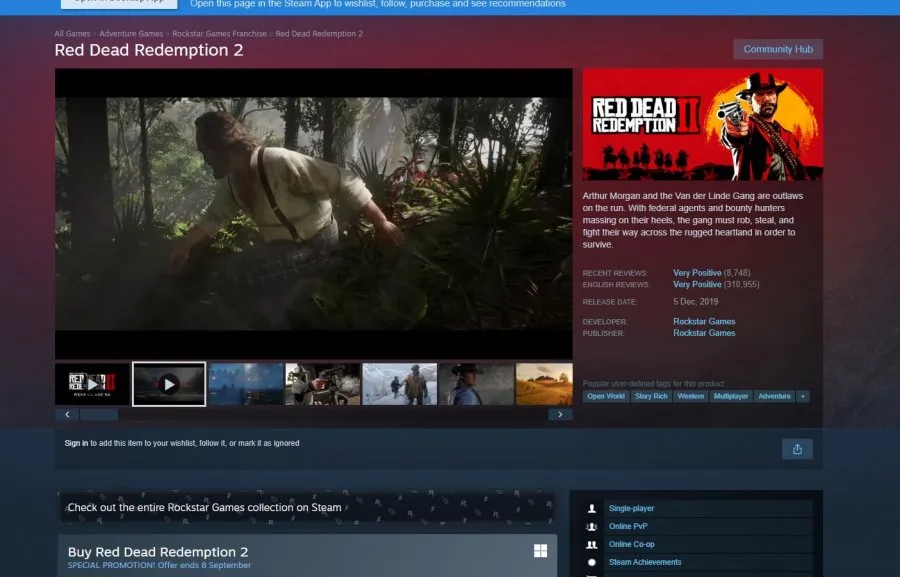
Task: Click the Sign in link
Action: [76, 443]
